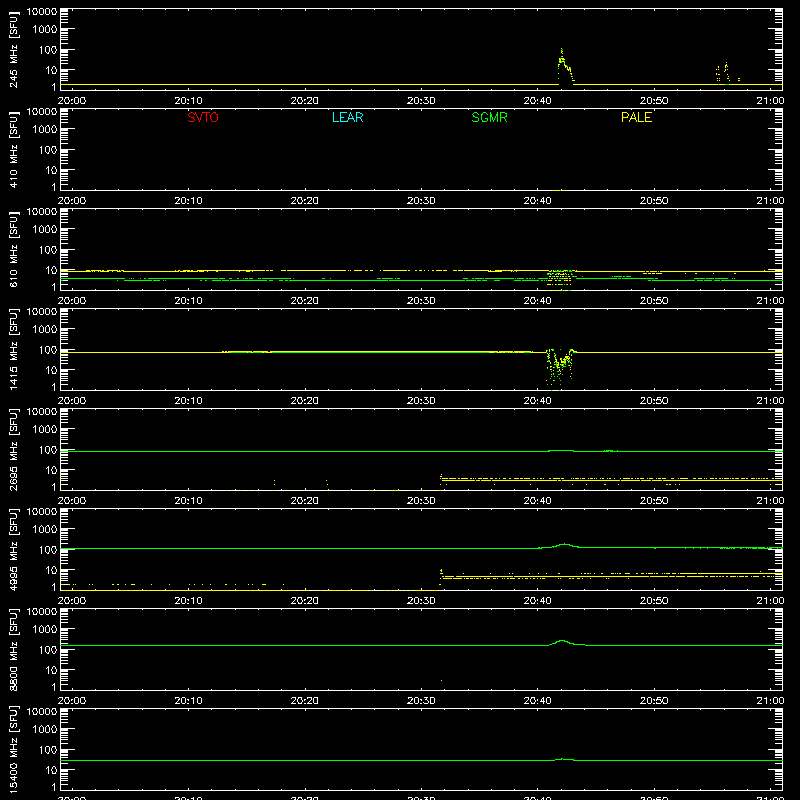Screen dimensions: 800x800
Task: Click the 20:20 tick label under 610 MHz panel
Action: 305,301
